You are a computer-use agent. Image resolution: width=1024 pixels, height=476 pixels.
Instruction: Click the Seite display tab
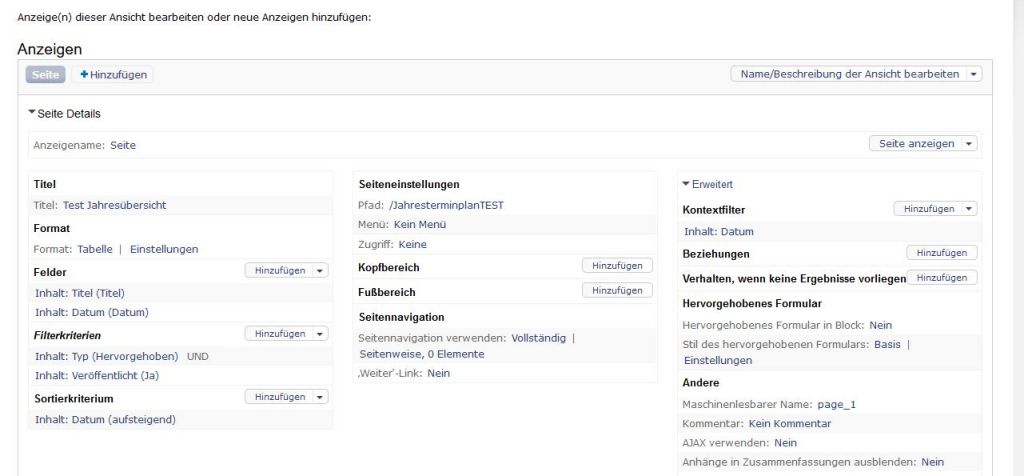coord(45,75)
